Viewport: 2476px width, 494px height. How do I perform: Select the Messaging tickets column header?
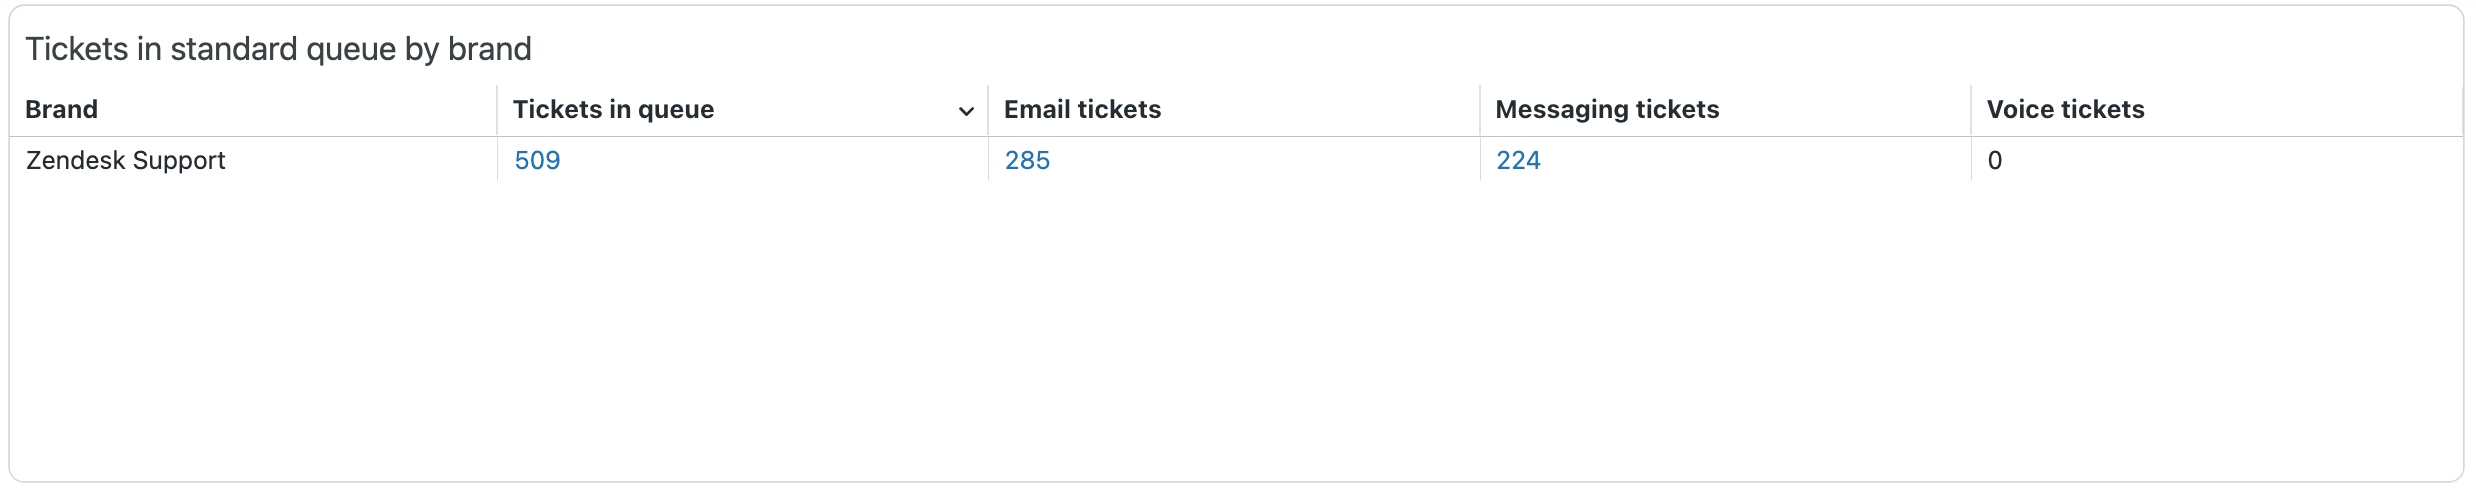coord(1607,110)
